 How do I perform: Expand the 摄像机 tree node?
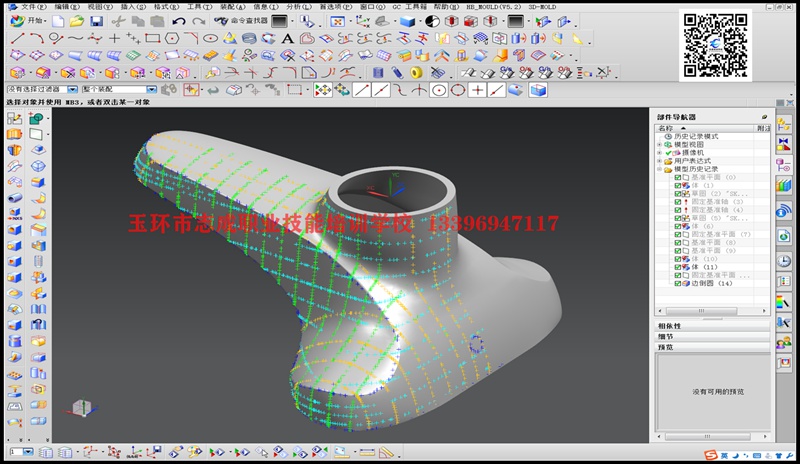click(x=659, y=153)
